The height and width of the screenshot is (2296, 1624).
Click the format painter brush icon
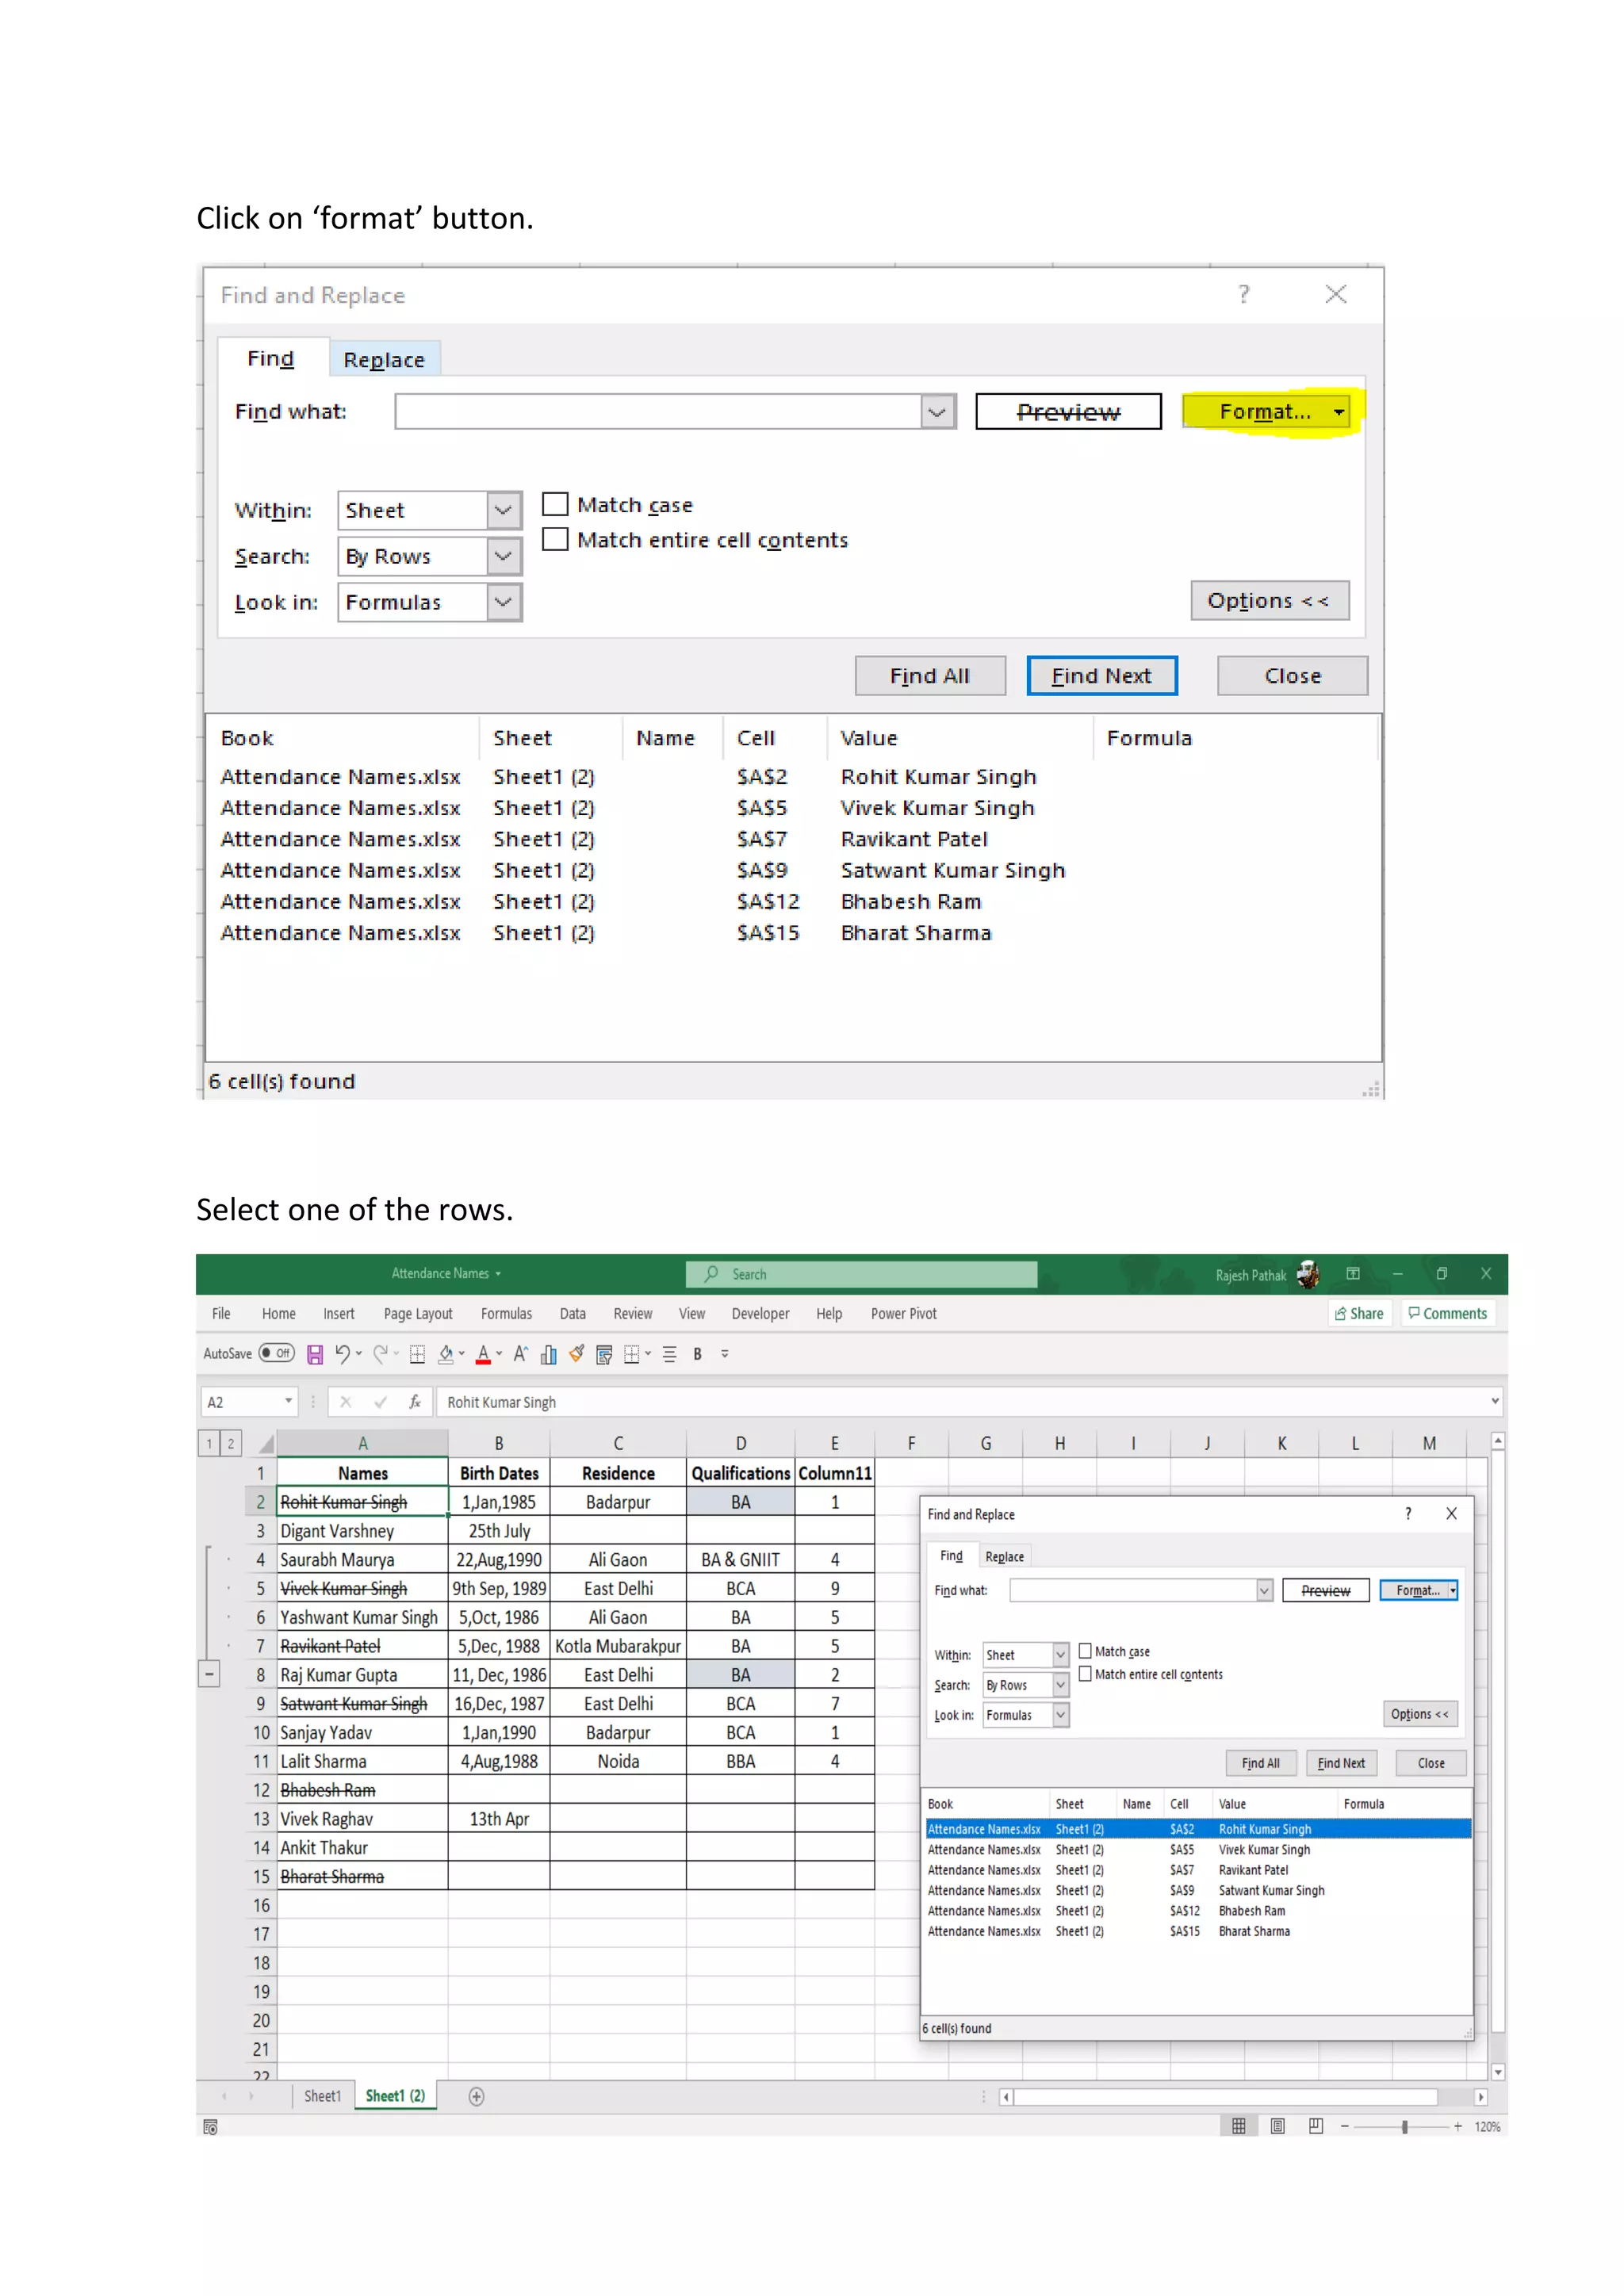[577, 1354]
